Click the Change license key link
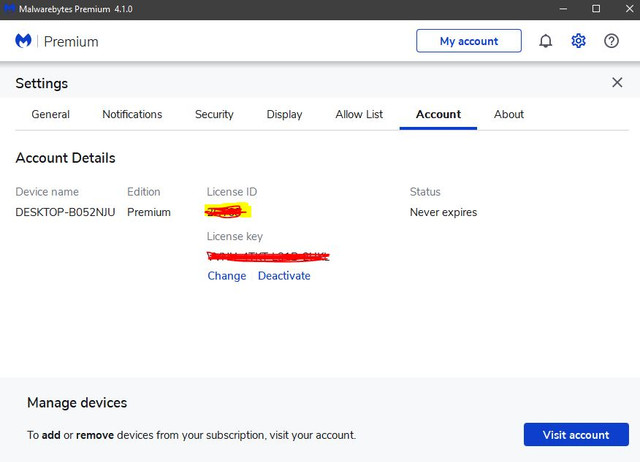 pos(227,276)
